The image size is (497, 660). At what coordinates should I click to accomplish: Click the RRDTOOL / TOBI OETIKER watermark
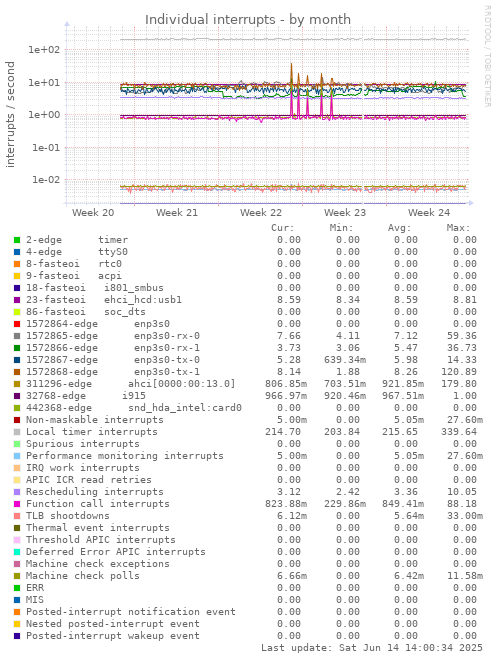pos(488,56)
